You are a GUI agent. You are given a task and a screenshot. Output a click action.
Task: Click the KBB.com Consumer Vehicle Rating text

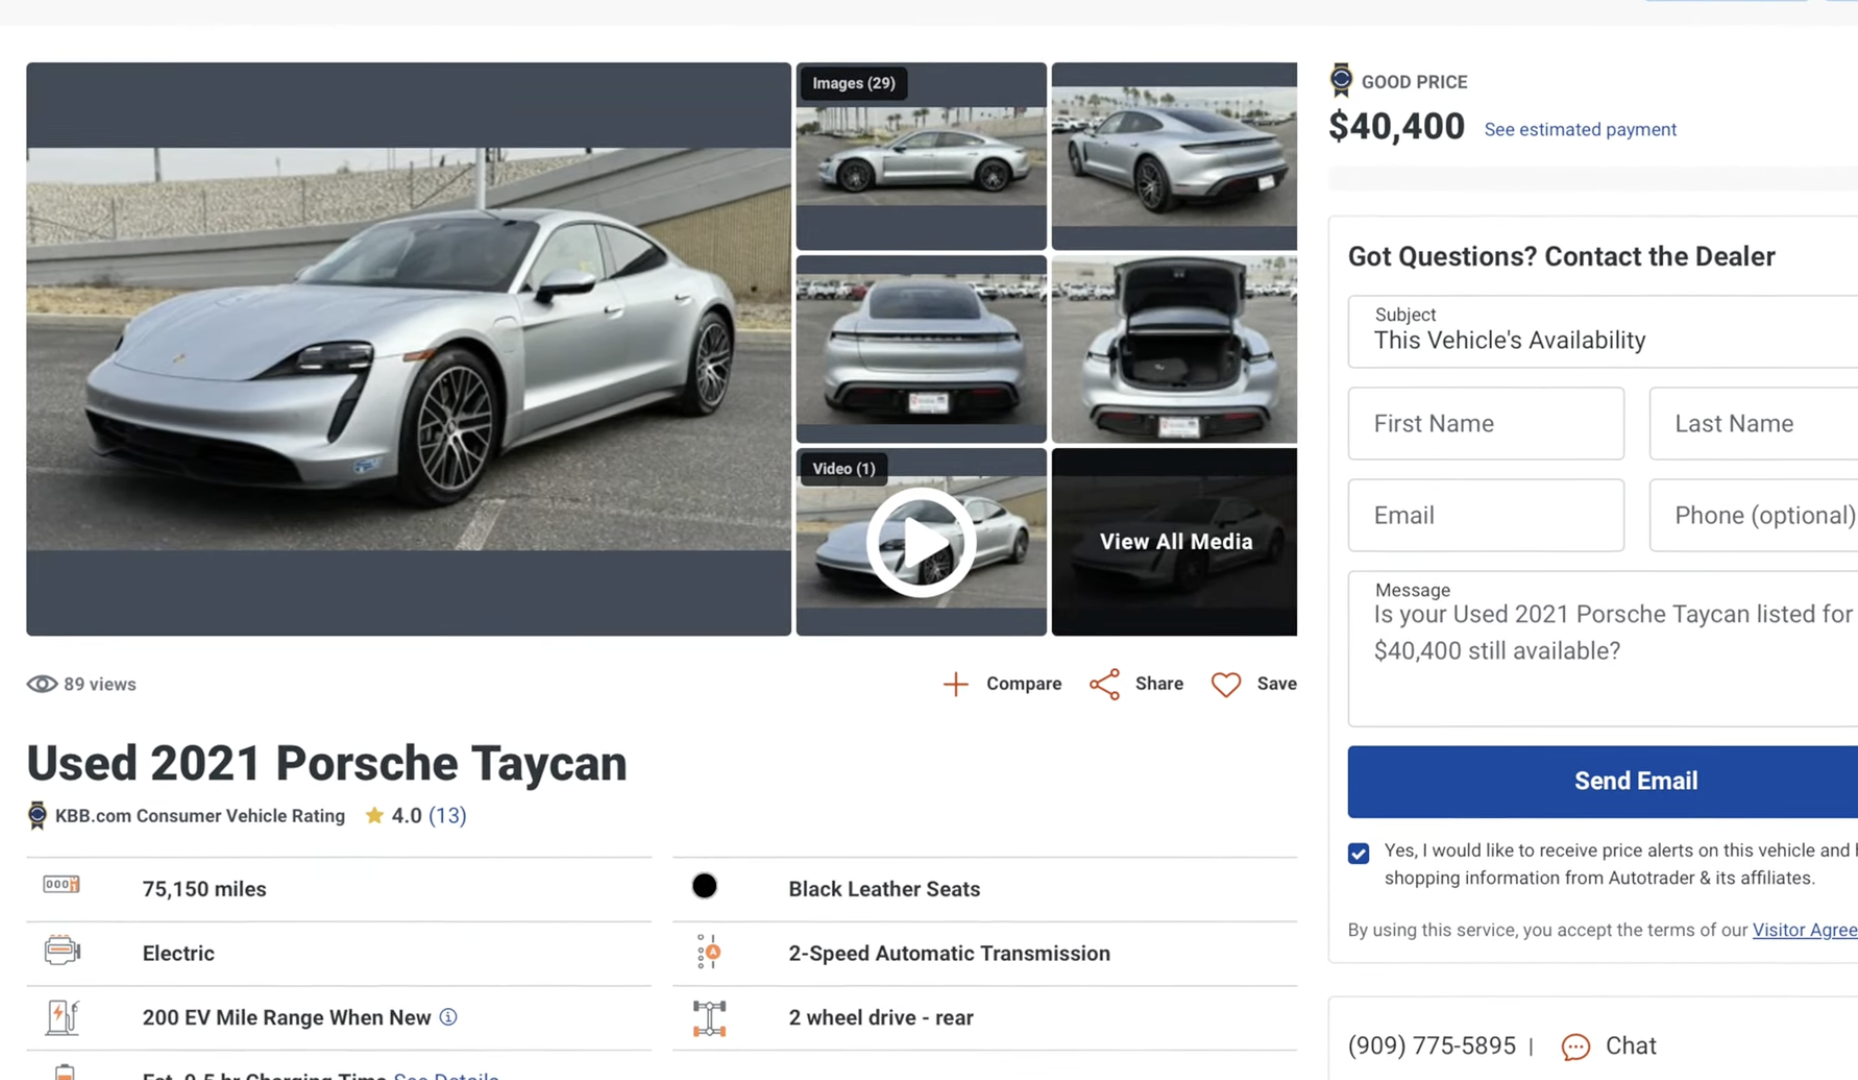point(200,815)
